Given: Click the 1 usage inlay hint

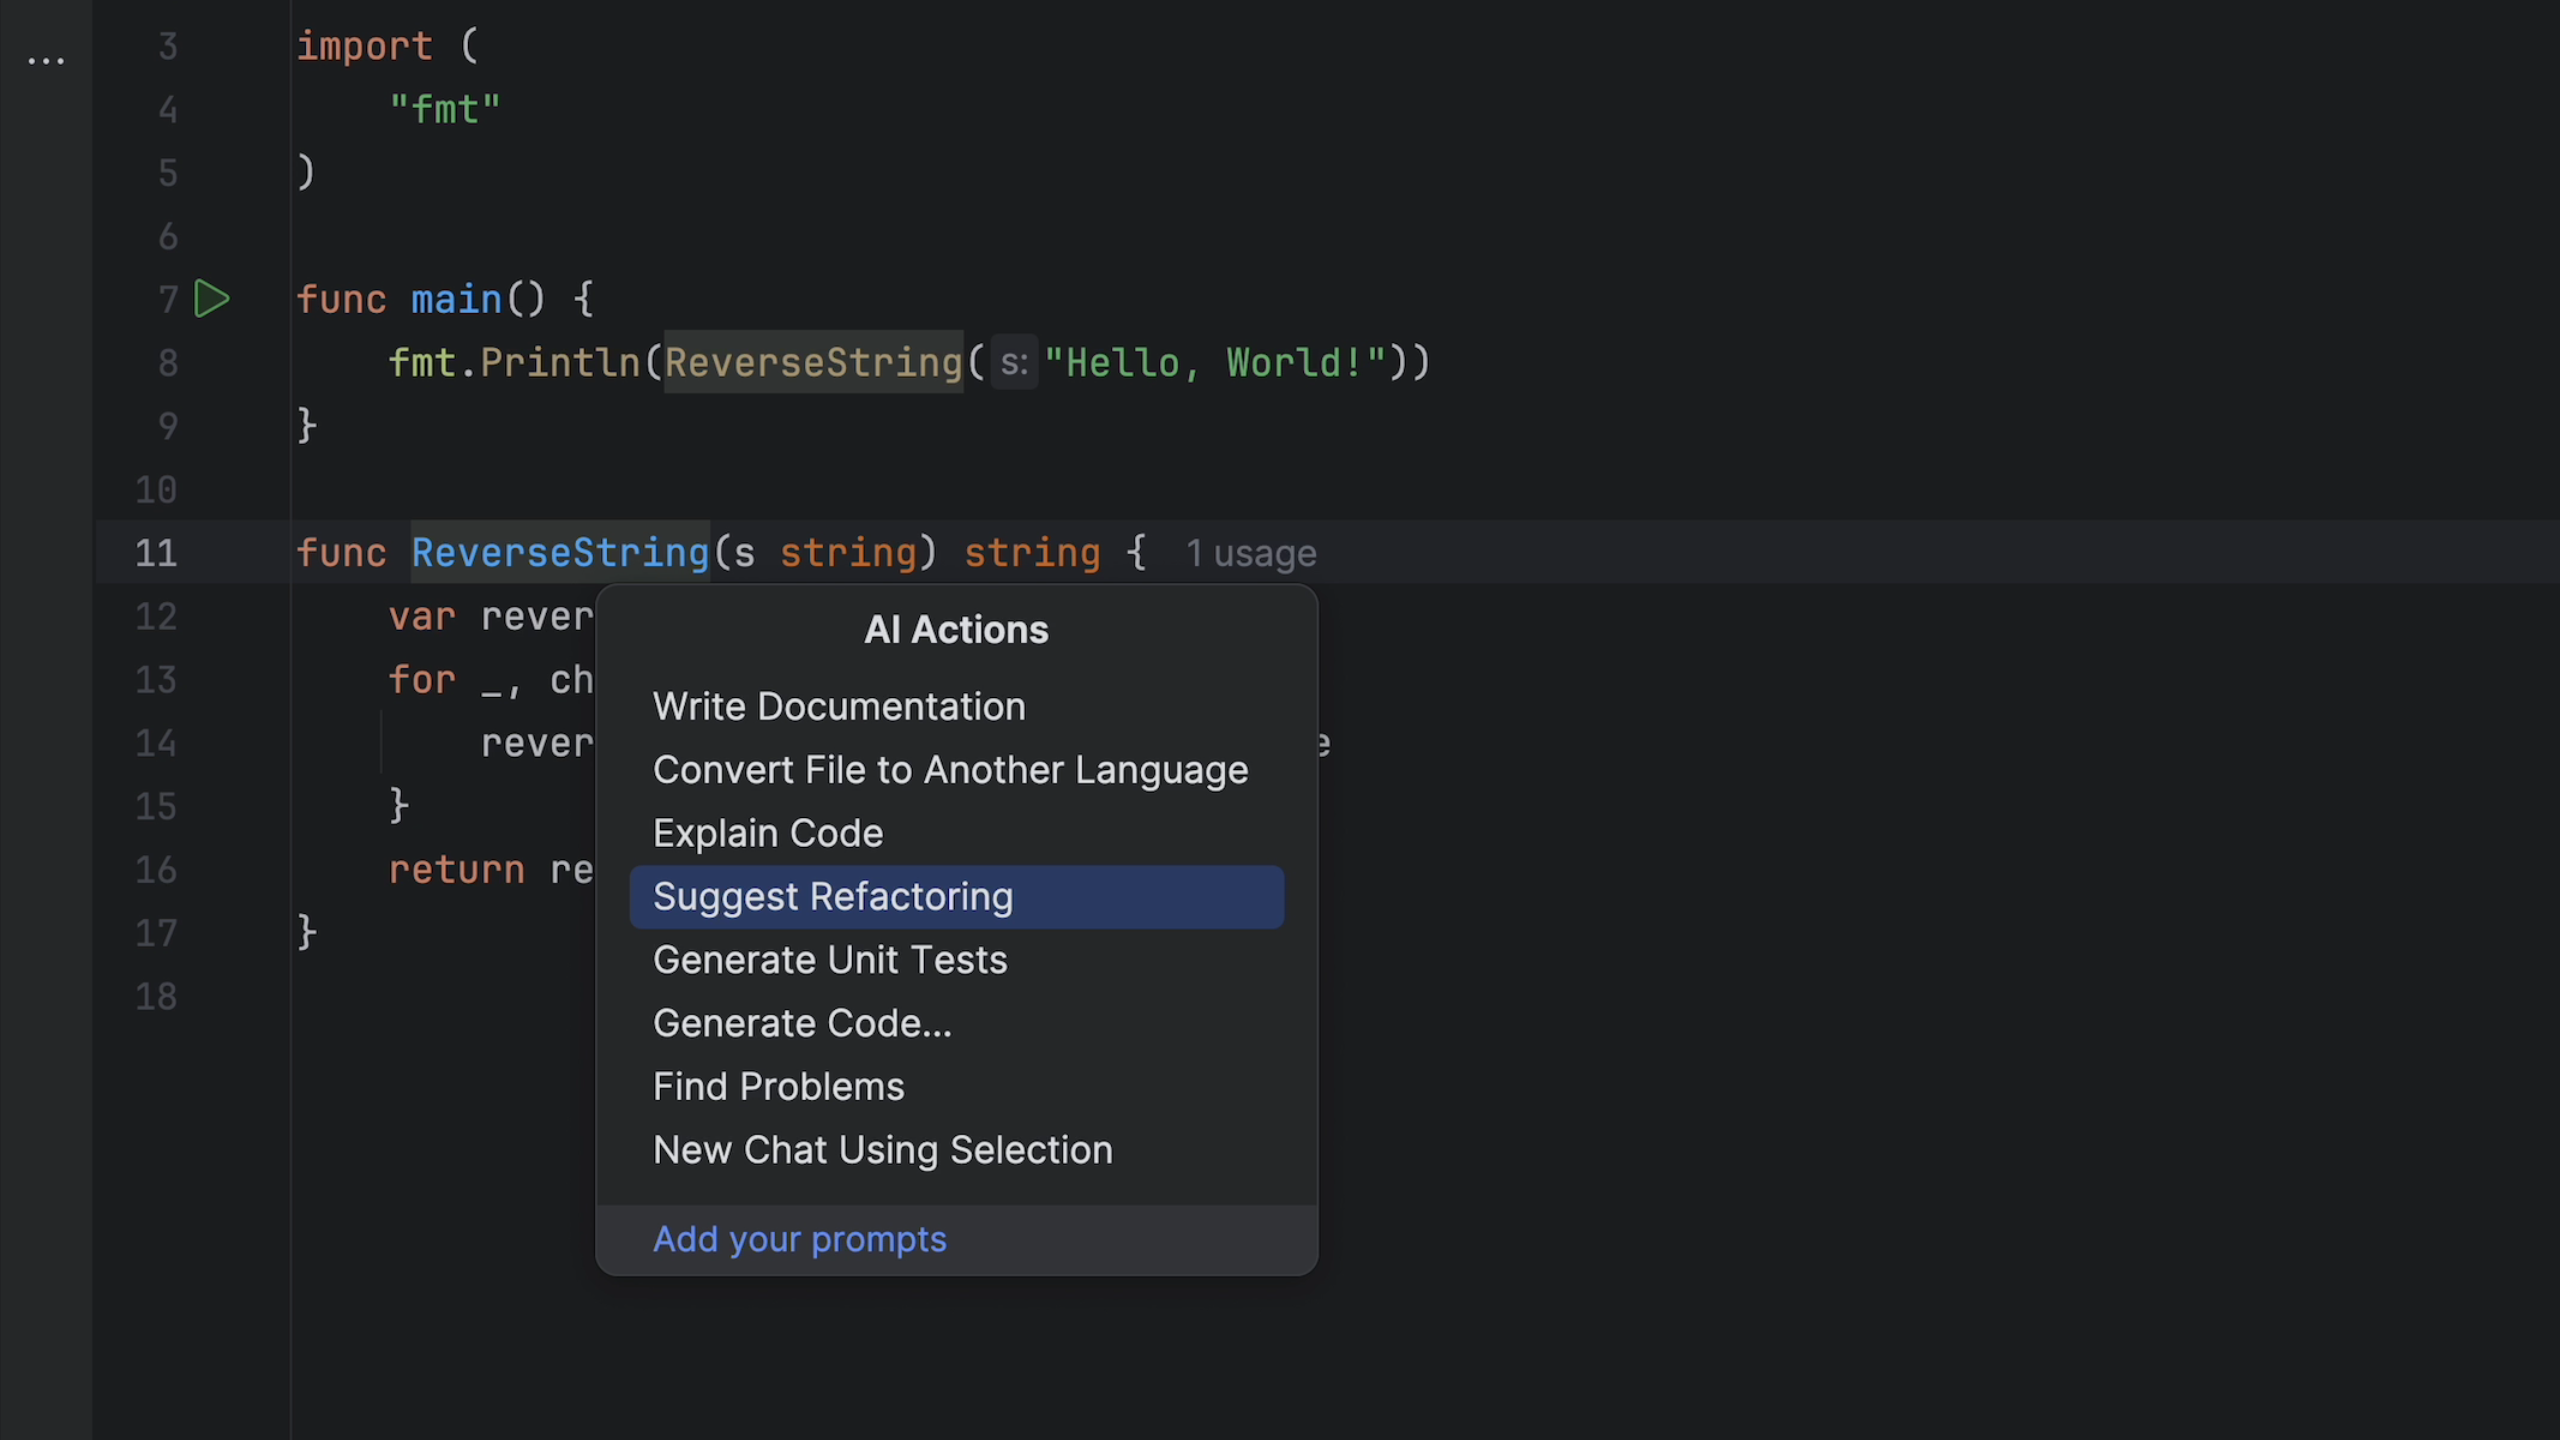Looking at the screenshot, I should [1250, 553].
